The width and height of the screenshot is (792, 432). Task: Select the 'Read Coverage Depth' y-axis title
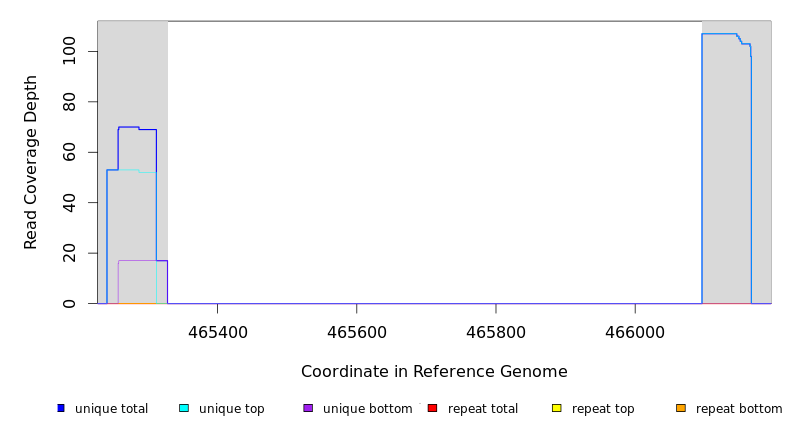32,162
